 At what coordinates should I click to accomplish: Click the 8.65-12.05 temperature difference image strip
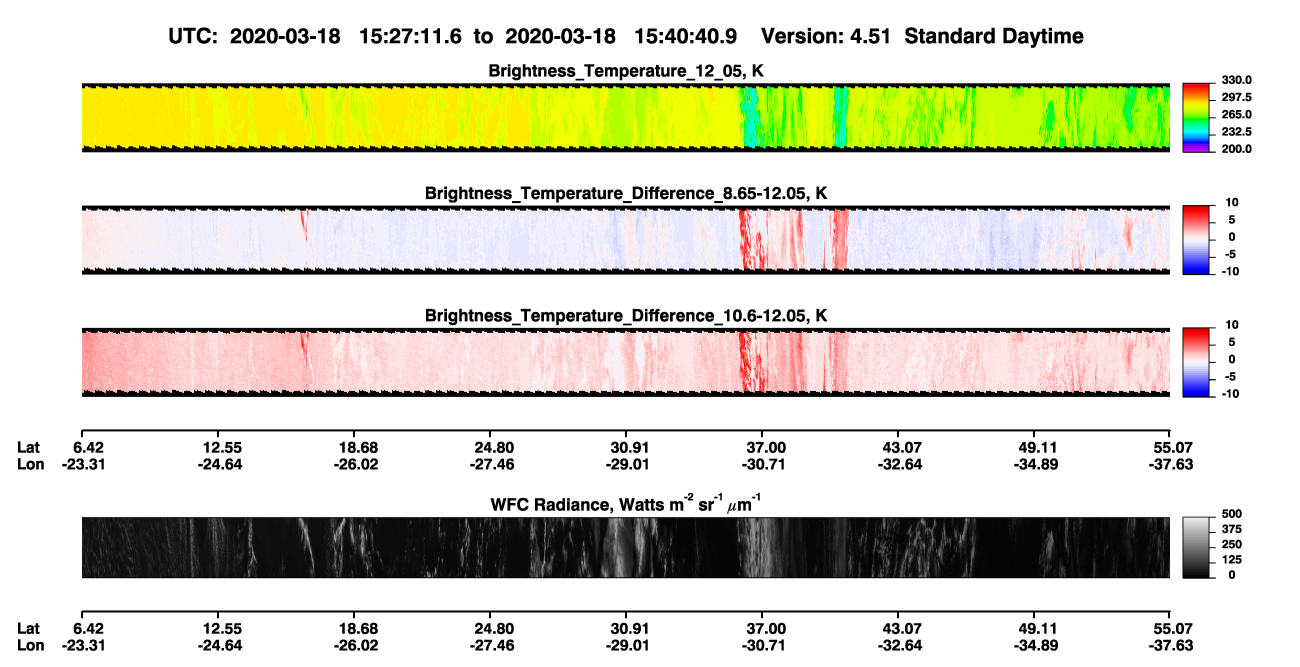click(626, 239)
